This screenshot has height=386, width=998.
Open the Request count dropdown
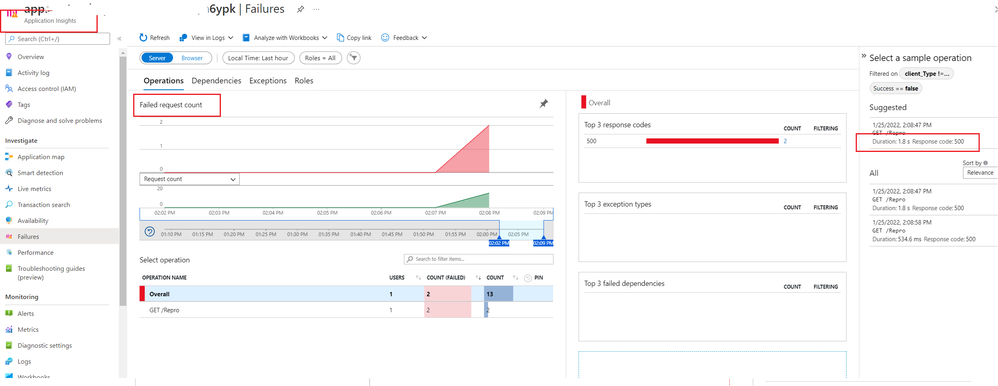(189, 180)
